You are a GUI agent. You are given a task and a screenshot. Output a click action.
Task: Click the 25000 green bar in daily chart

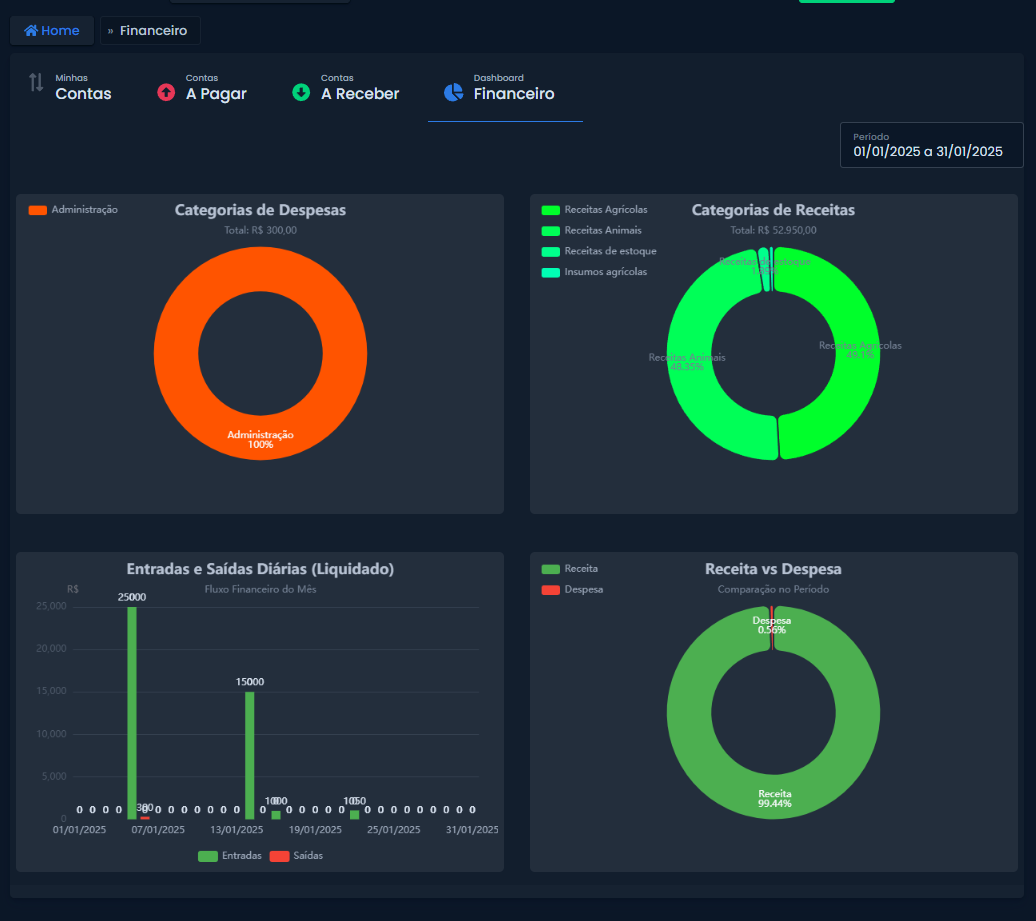pyautogui.click(x=132, y=713)
